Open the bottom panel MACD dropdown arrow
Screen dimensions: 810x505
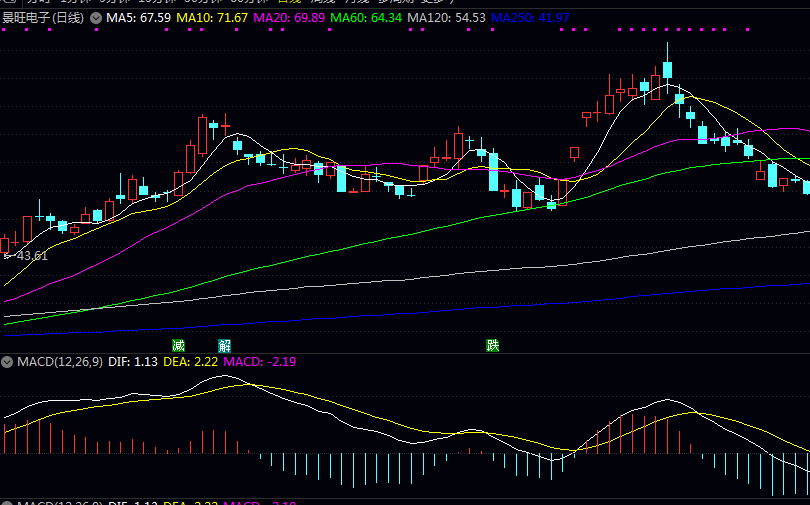tap(7, 503)
